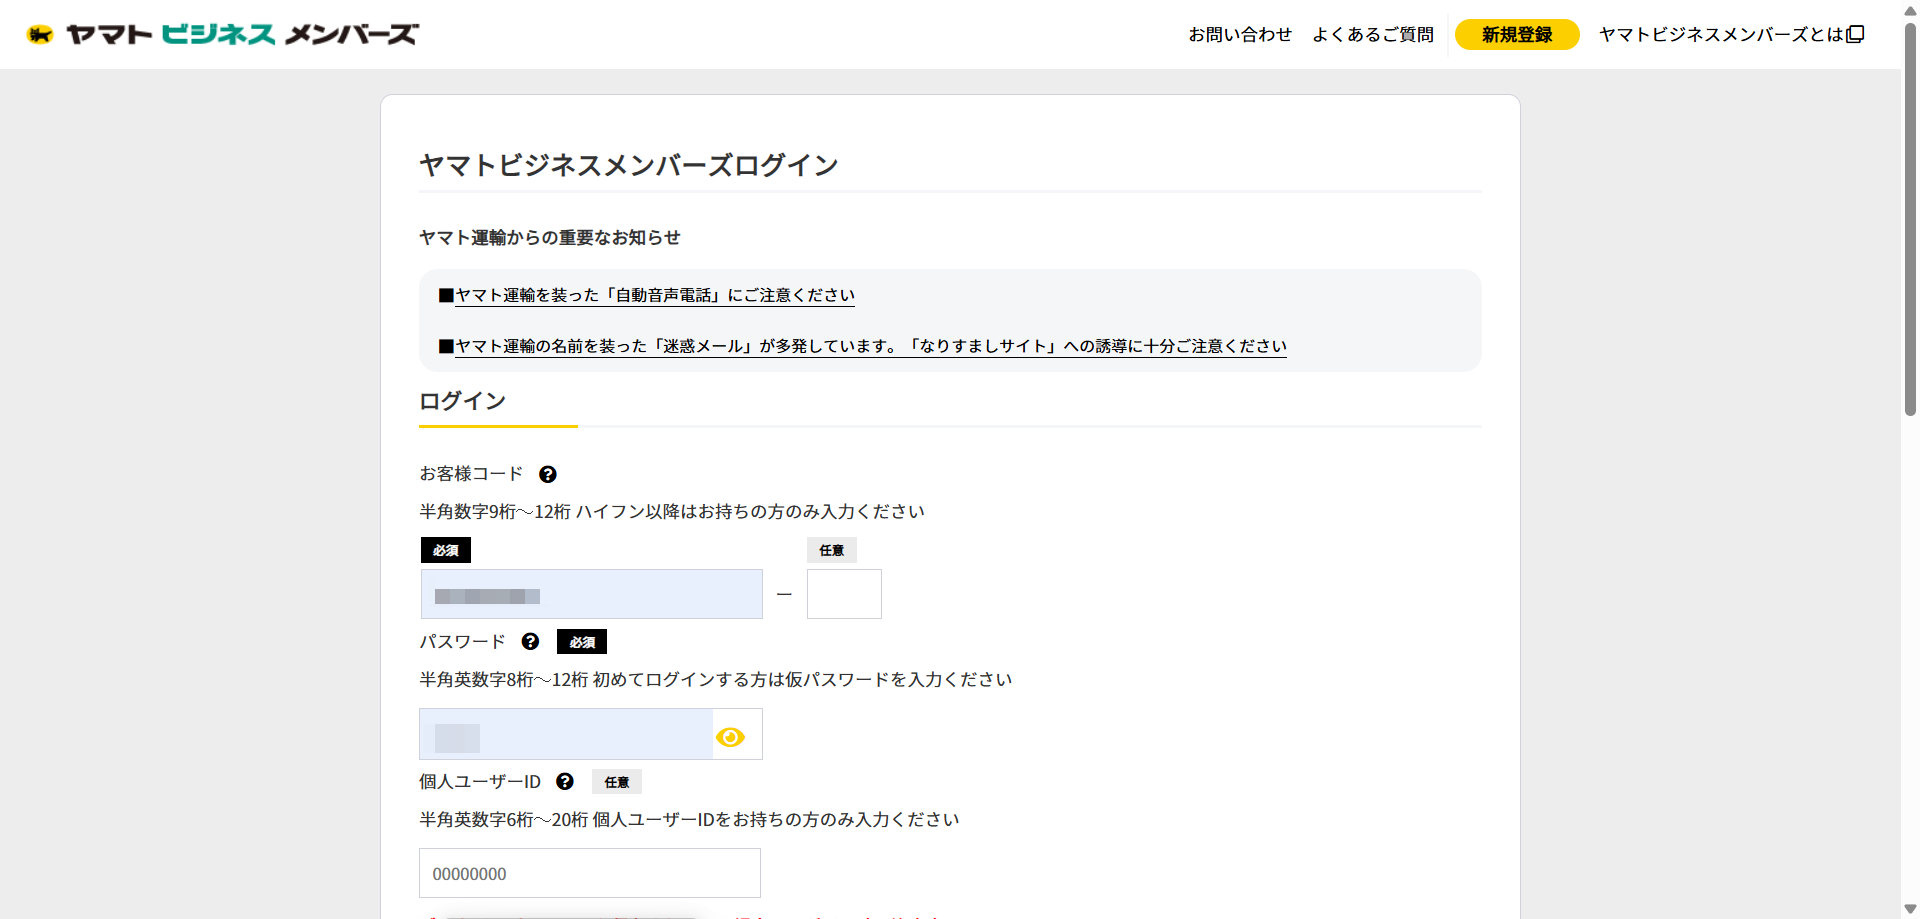Click the 半角数字9桁〜12桁 customer code hint
Image resolution: width=1920 pixels, height=919 pixels.
(672, 511)
